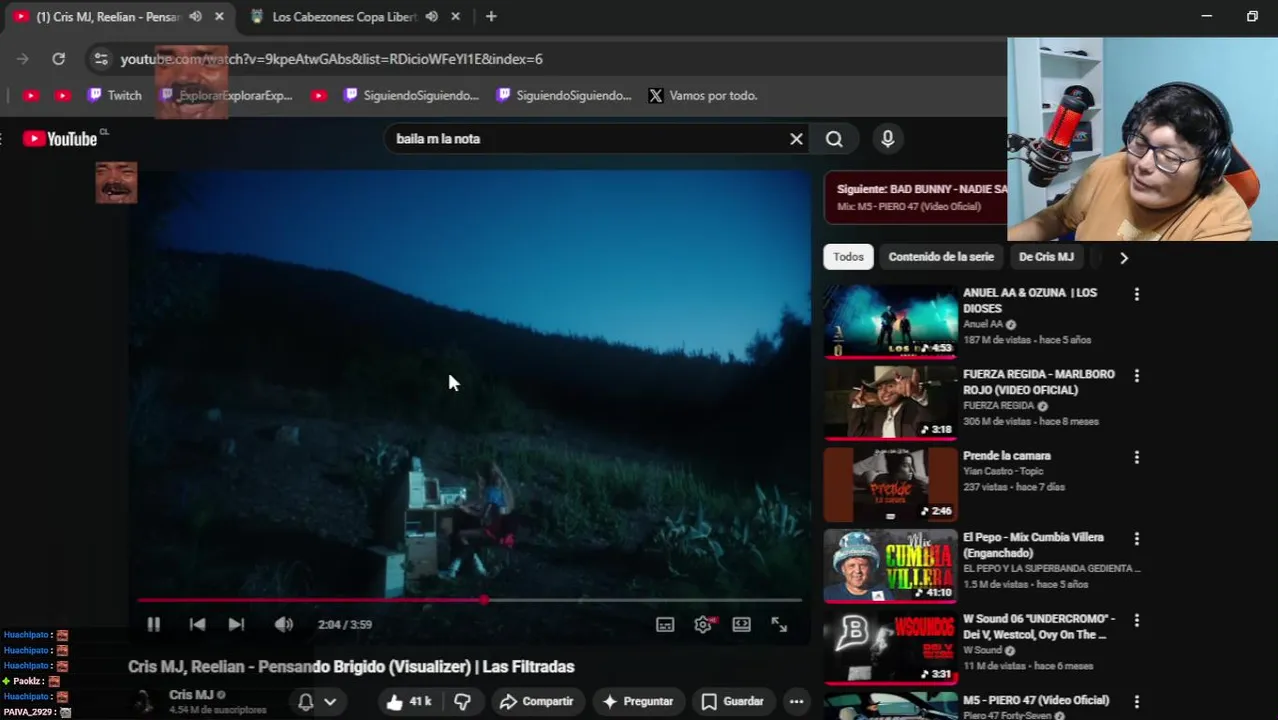The width and height of the screenshot is (1278, 720).
Task: Click the video progress bar scrubber
Action: 484,600
